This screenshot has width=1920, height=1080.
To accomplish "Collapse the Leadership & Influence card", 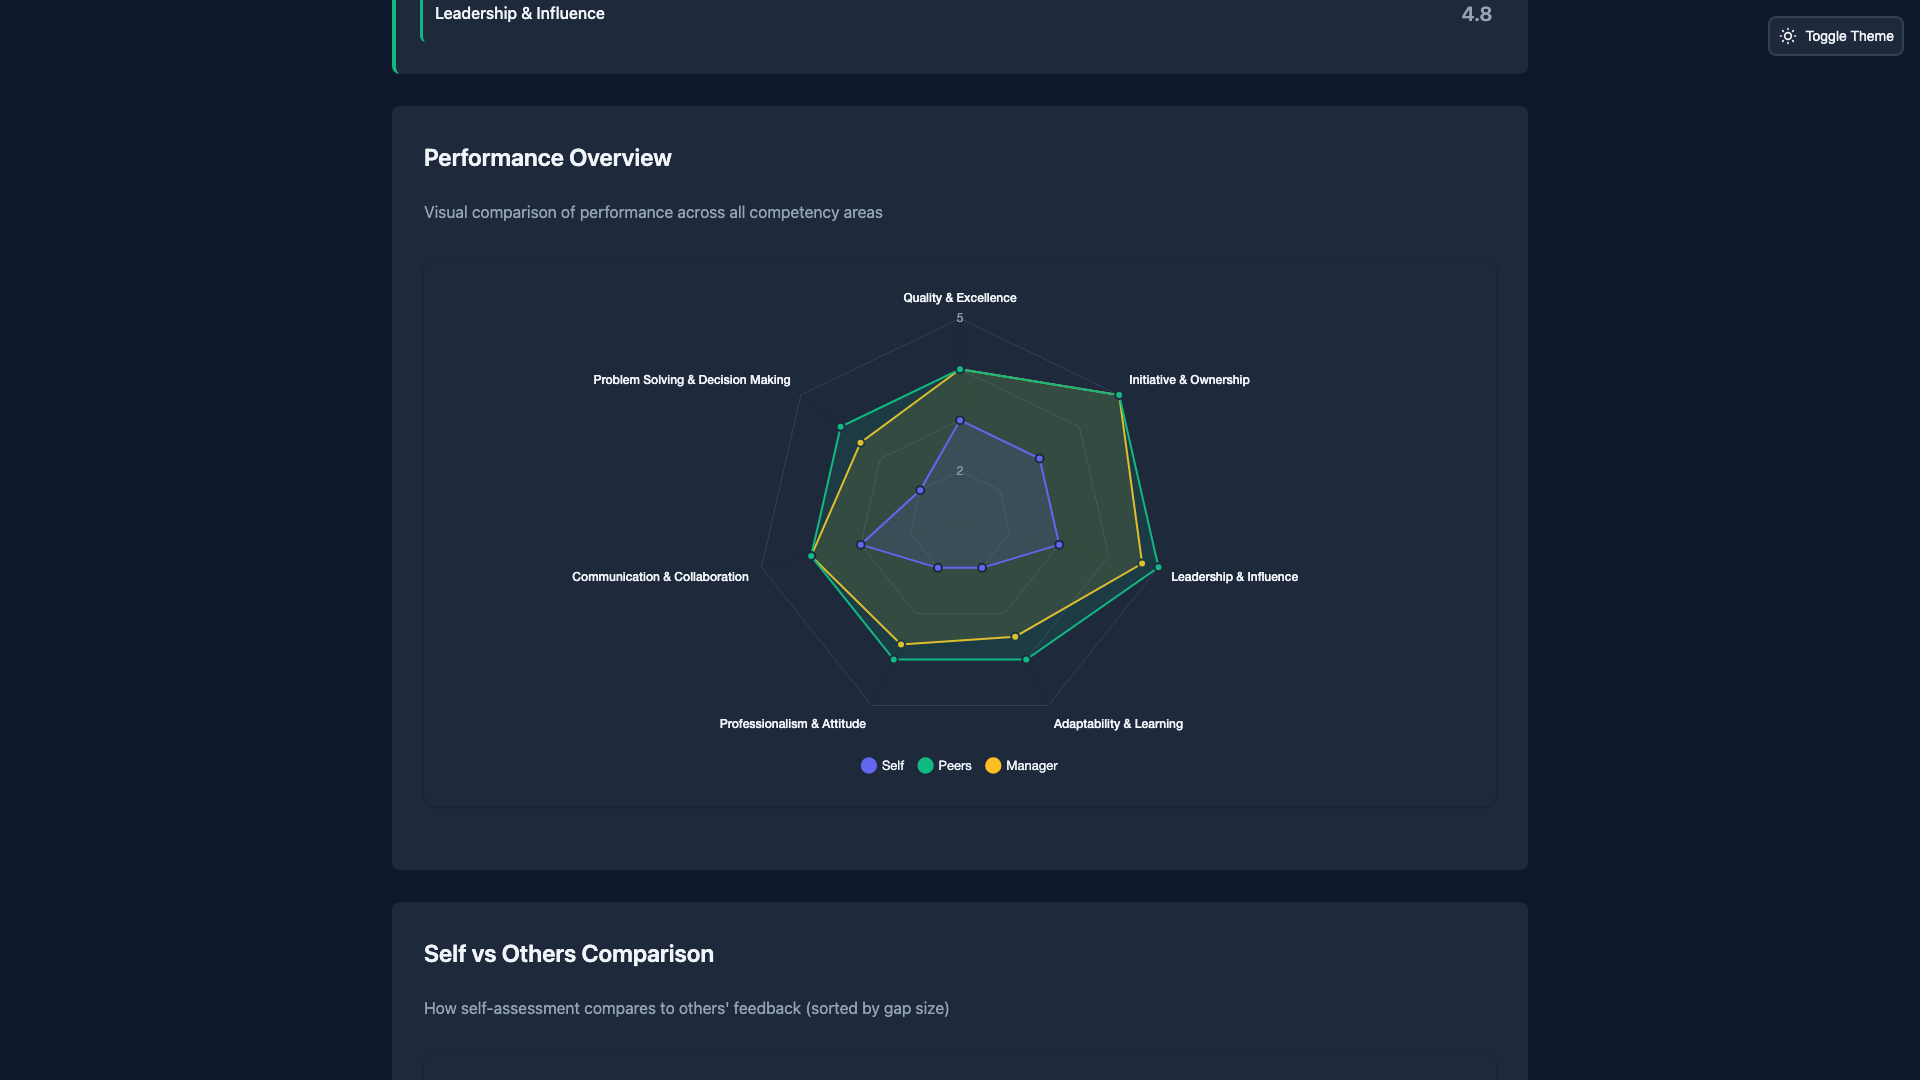I will [519, 13].
